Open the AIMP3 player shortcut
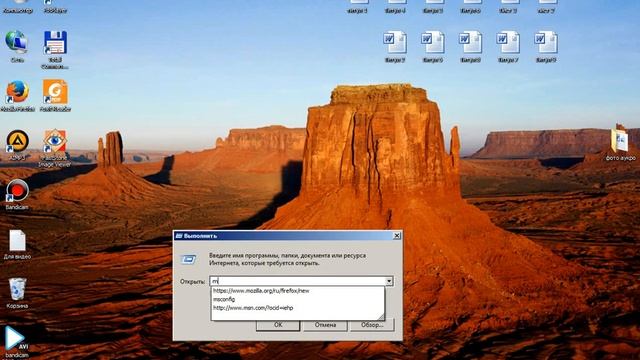 pos(17,141)
